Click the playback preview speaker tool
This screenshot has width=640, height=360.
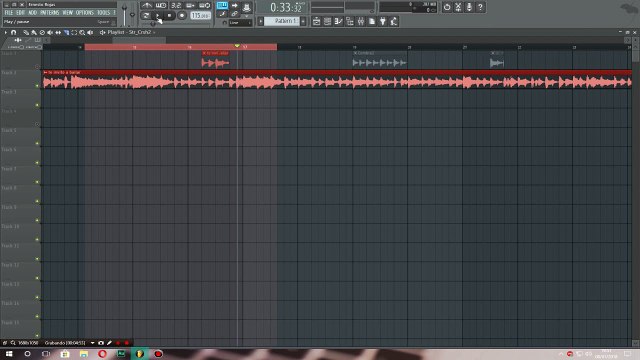[x=90, y=32]
